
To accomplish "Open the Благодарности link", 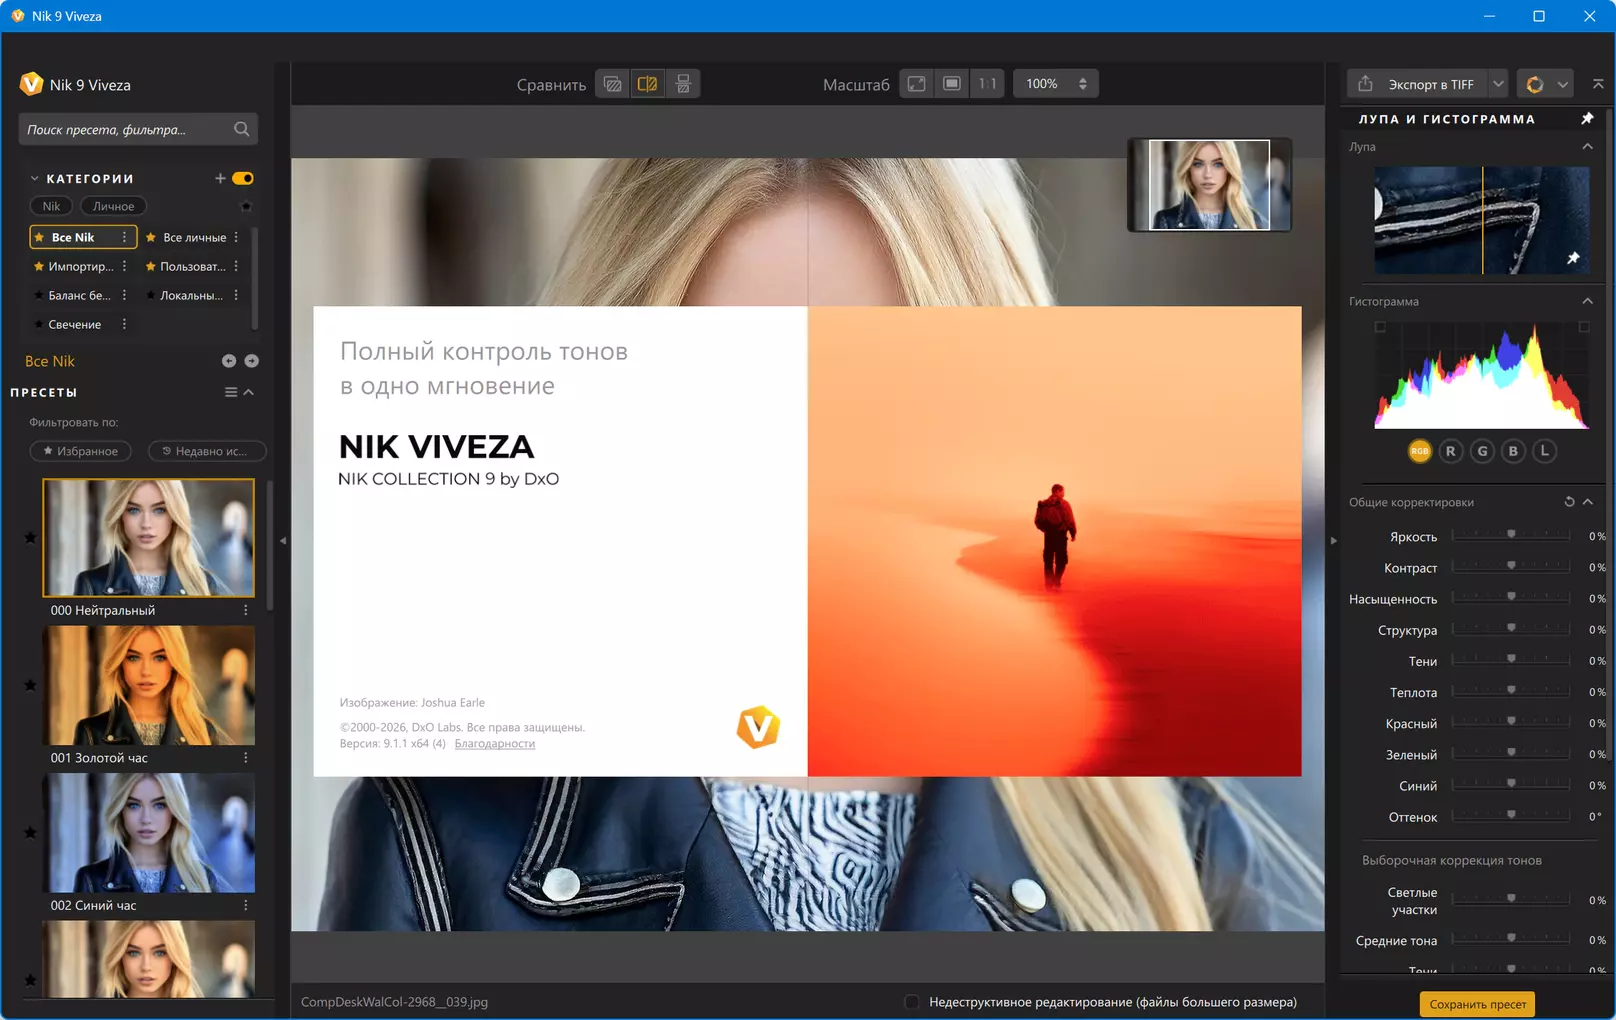I will [x=495, y=744].
